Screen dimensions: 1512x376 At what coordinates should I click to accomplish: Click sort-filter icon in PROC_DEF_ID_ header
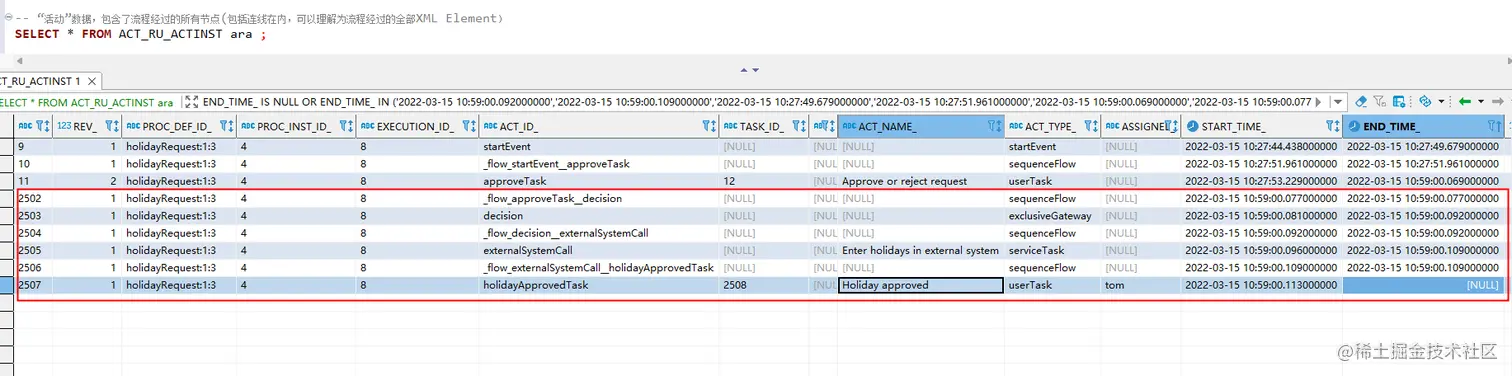[227, 126]
